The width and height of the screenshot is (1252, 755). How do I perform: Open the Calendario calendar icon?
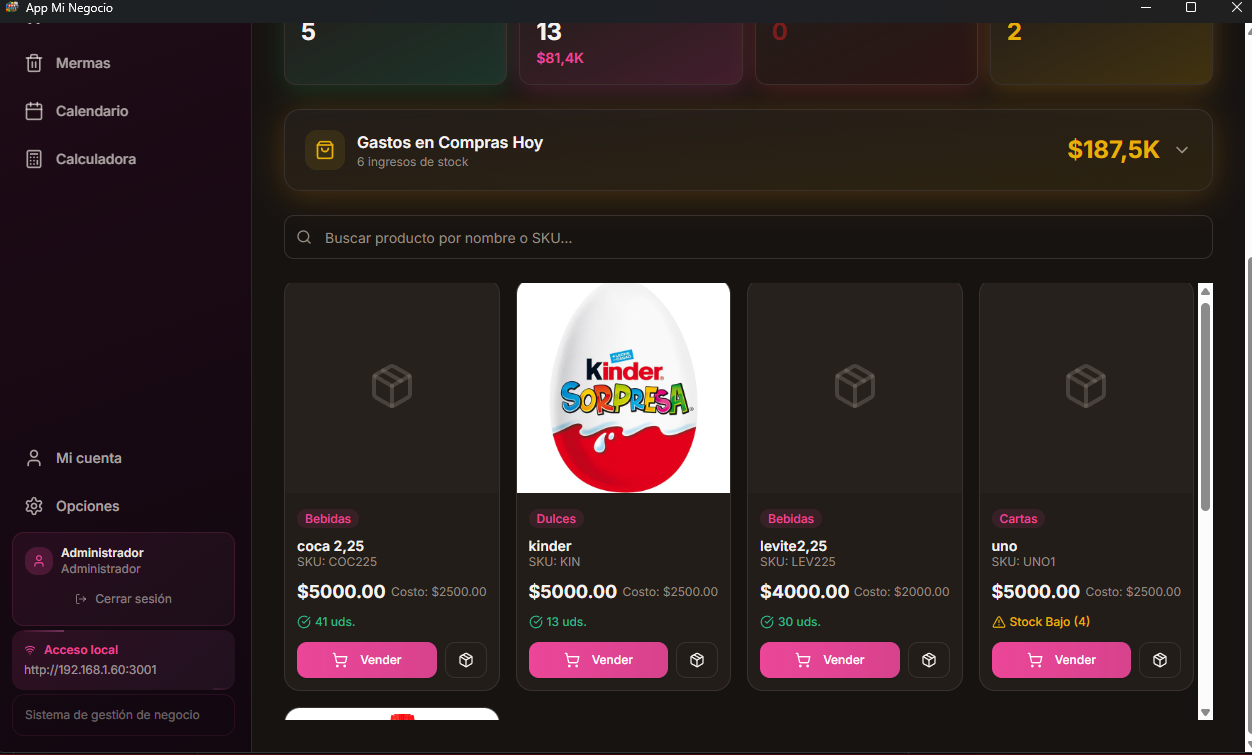pyautogui.click(x=34, y=111)
